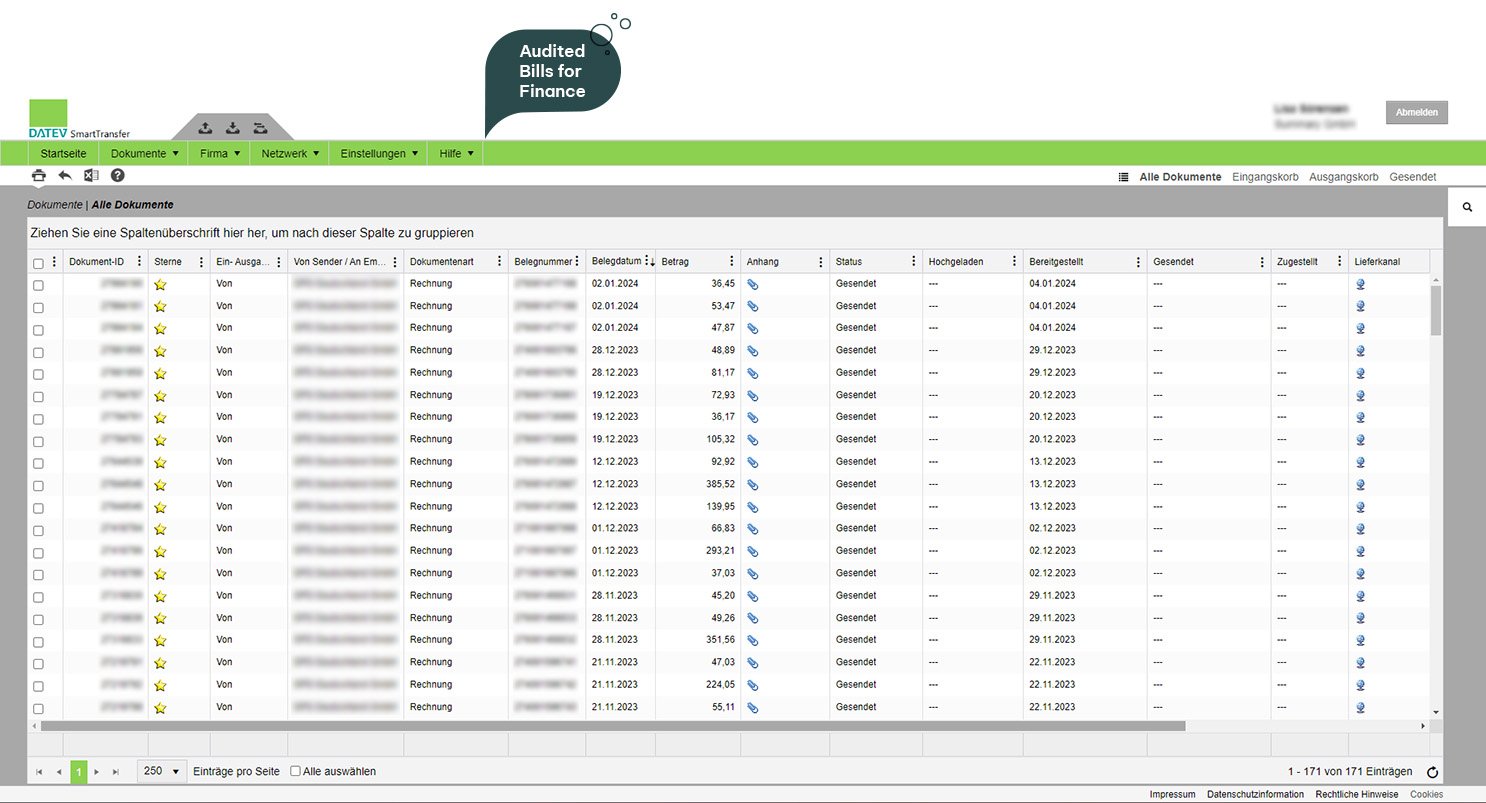Click the Excel export icon
Viewport: 1486px width, 803px height.
pos(91,175)
